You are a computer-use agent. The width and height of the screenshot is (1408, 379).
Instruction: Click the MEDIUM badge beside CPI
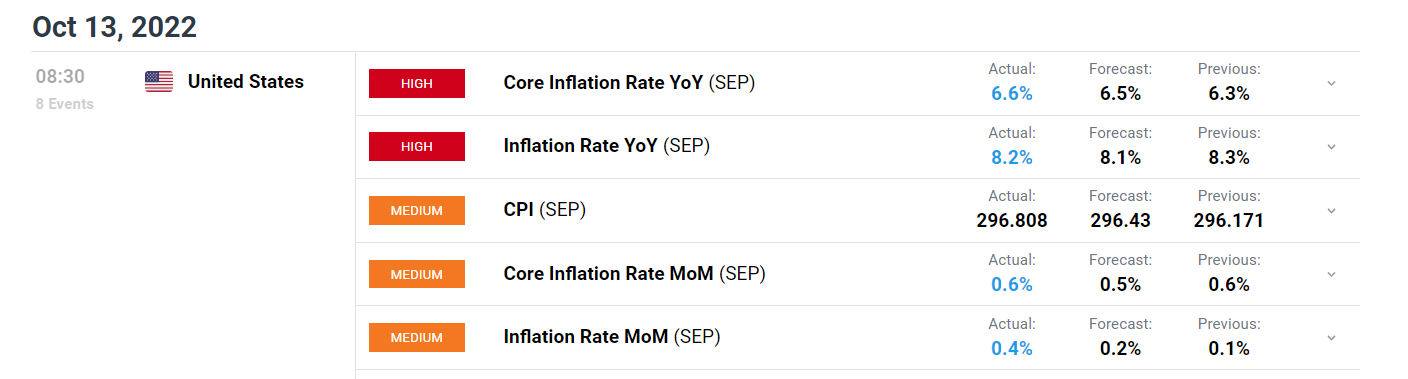417,210
